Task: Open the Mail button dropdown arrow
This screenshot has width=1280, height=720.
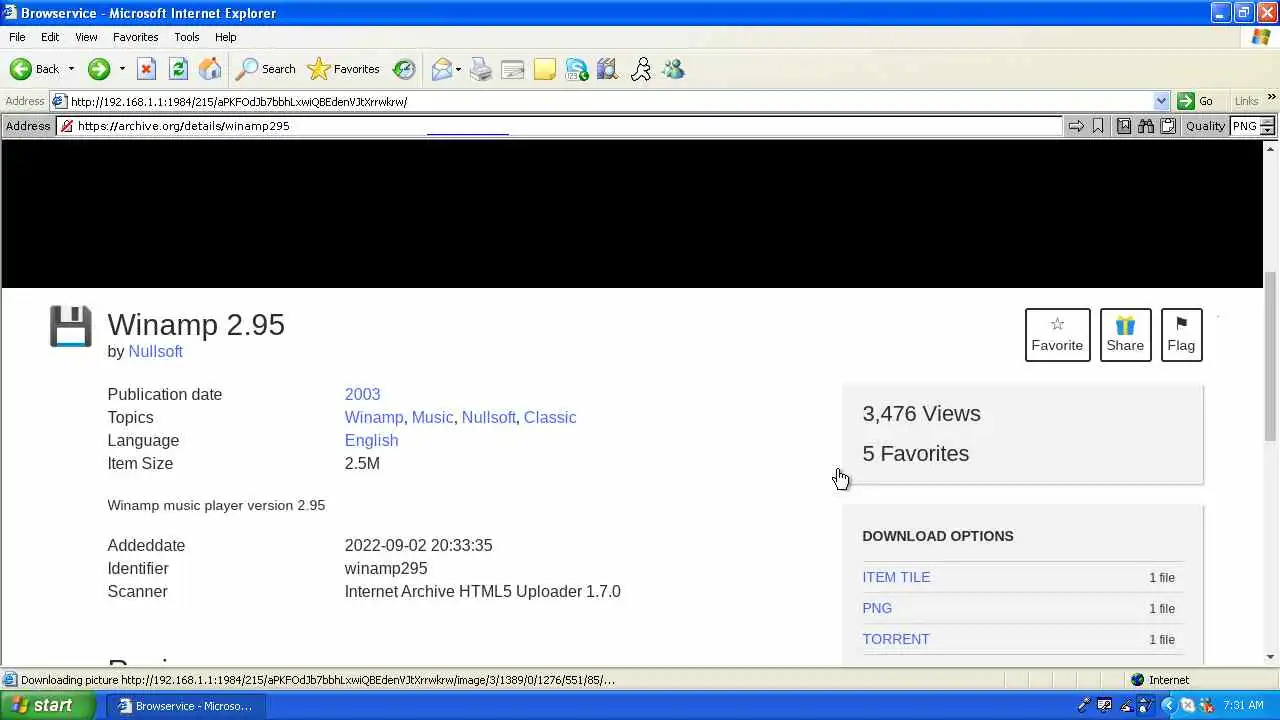Action: coord(458,69)
